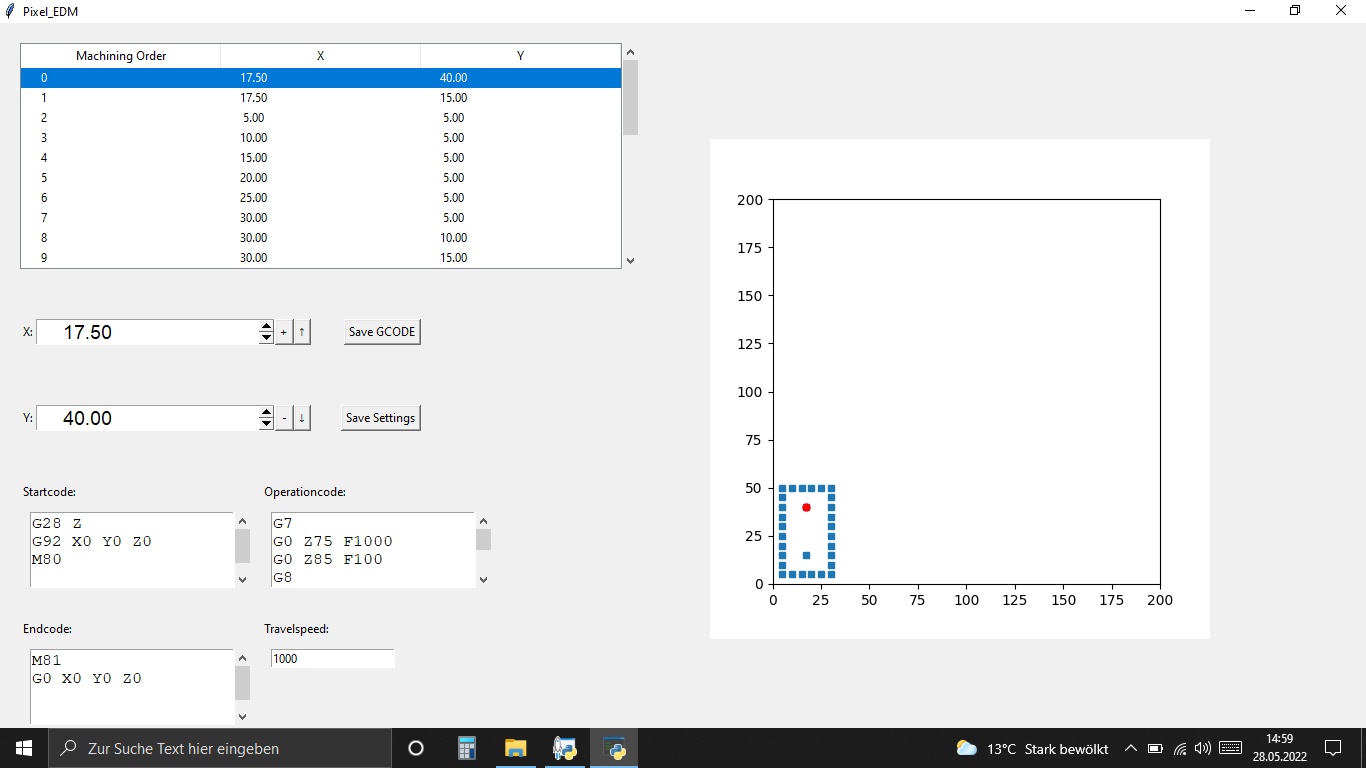Select machining order row 9
The height and width of the screenshot is (768, 1366).
[321, 258]
